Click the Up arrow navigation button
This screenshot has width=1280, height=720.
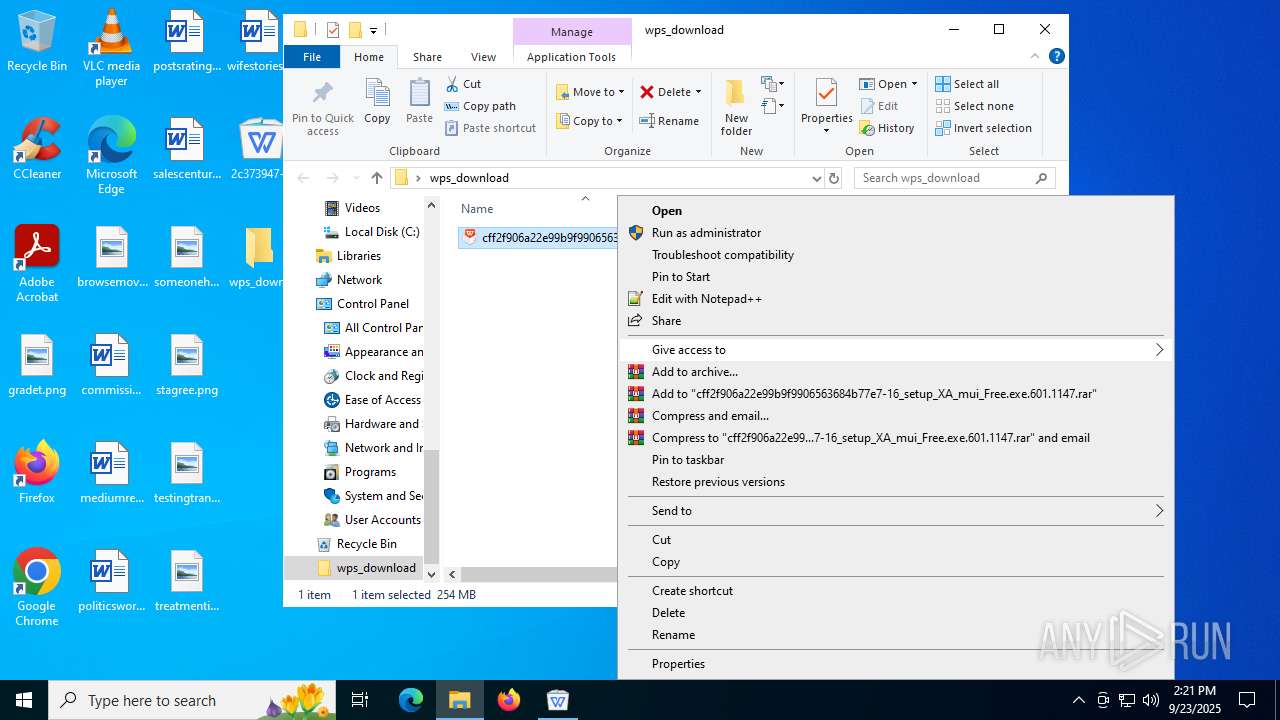coord(377,178)
